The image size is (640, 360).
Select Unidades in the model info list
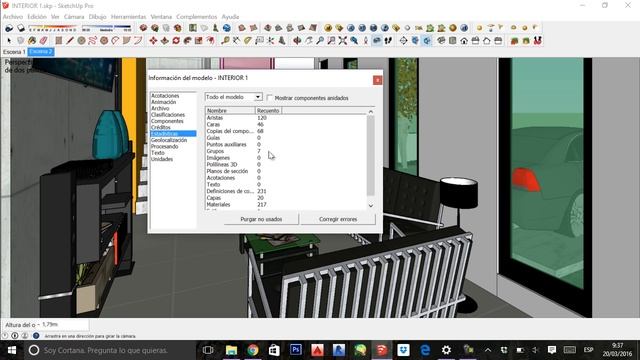click(x=162, y=159)
